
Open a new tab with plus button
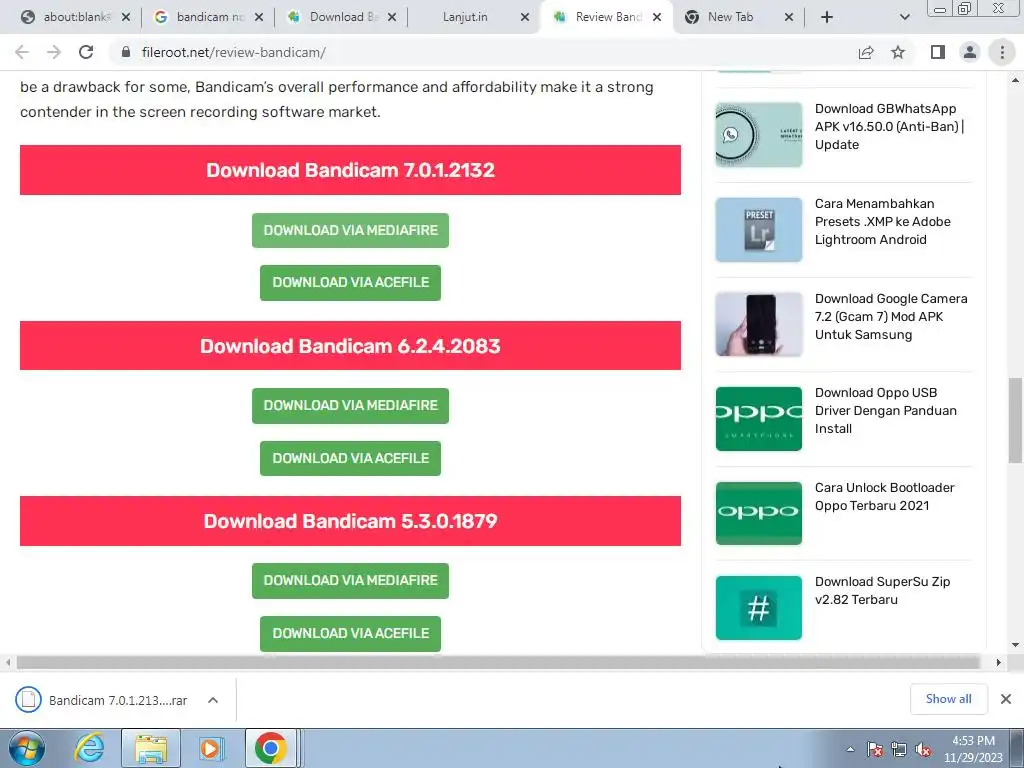pyautogui.click(x=827, y=17)
